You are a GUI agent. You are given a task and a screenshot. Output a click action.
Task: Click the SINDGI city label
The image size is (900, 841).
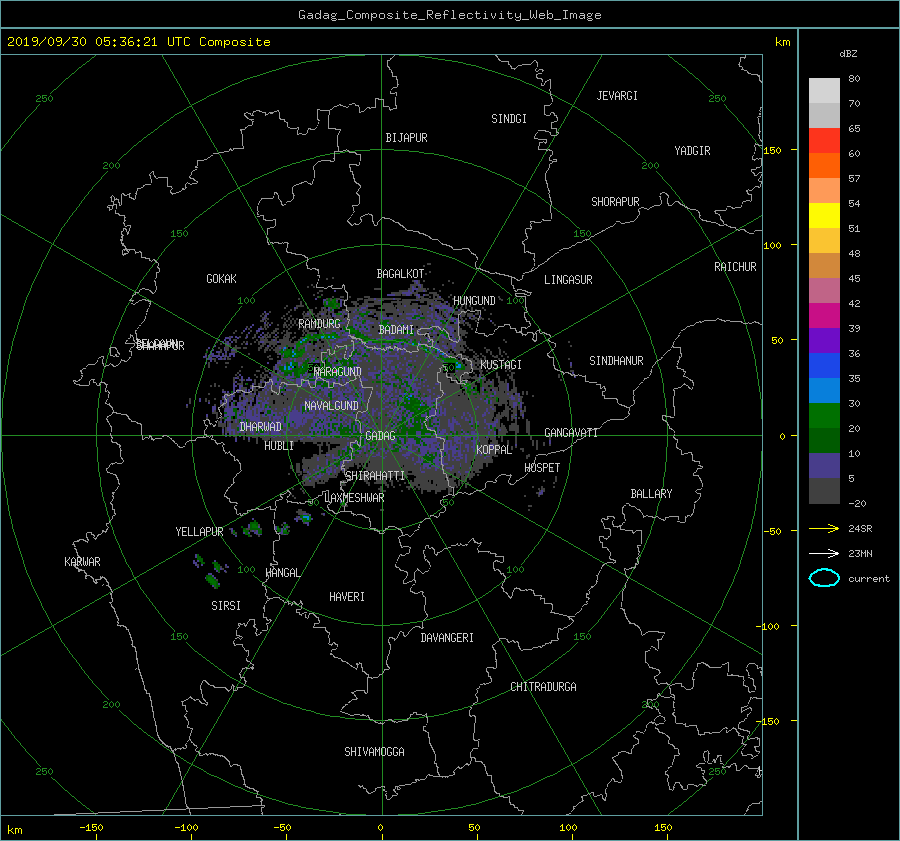tap(509, 119)
